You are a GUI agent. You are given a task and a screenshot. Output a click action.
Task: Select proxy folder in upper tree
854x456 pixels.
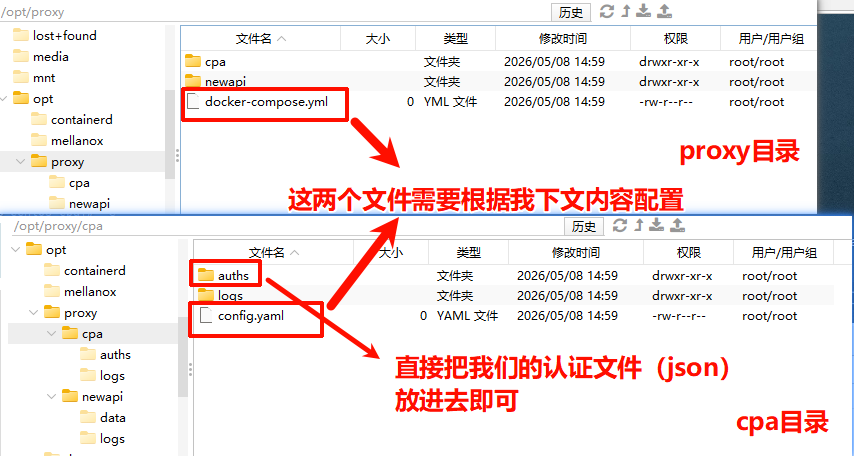pos(68,162)
